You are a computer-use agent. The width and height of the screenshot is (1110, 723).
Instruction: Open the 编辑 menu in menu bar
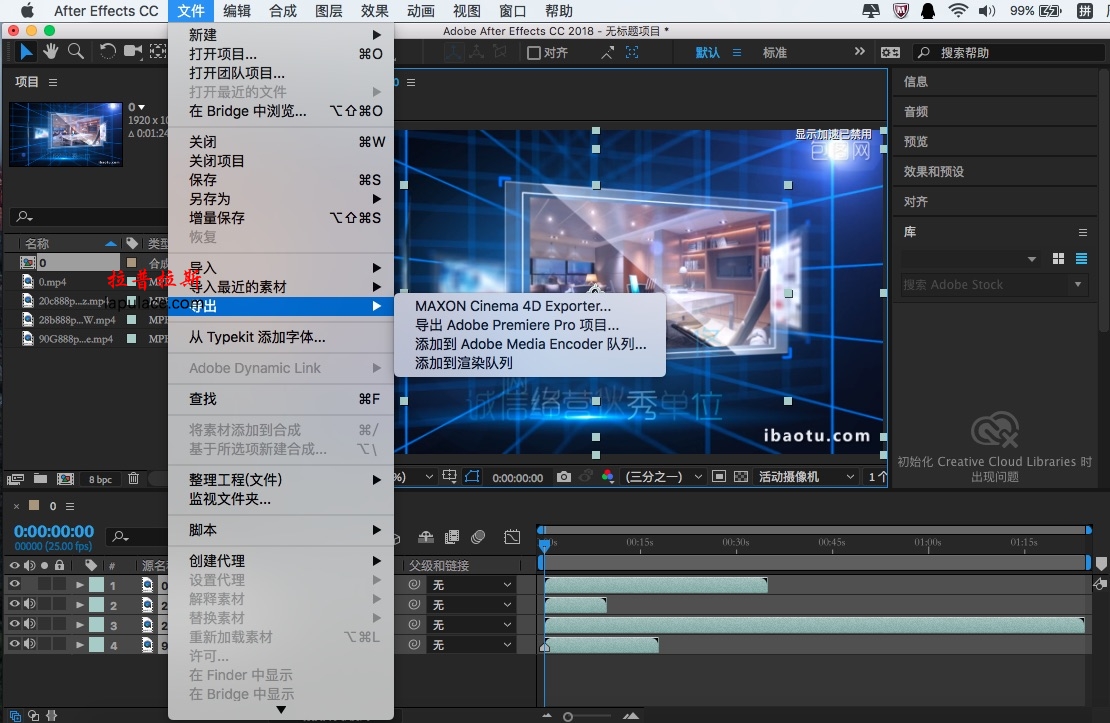point(236,11)
